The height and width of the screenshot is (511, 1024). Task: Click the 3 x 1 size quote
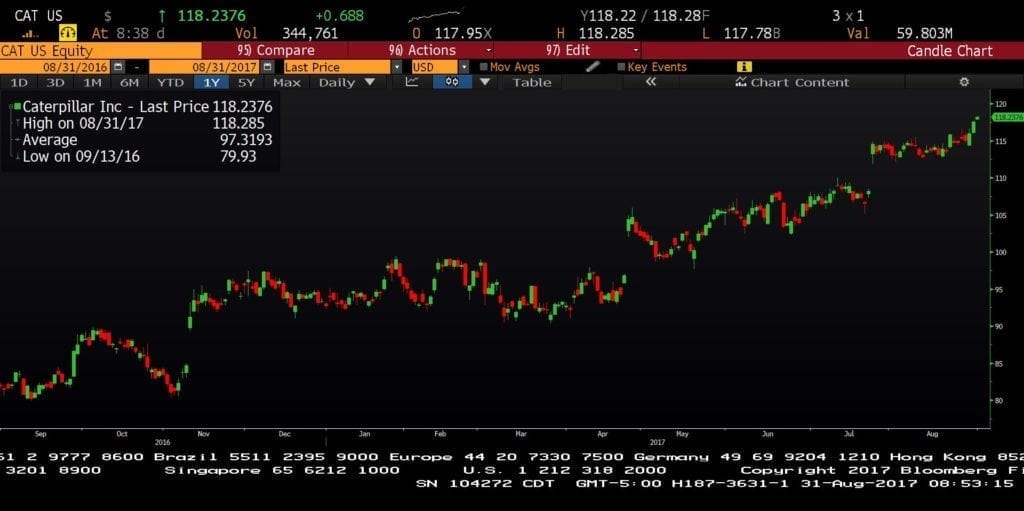848,16
